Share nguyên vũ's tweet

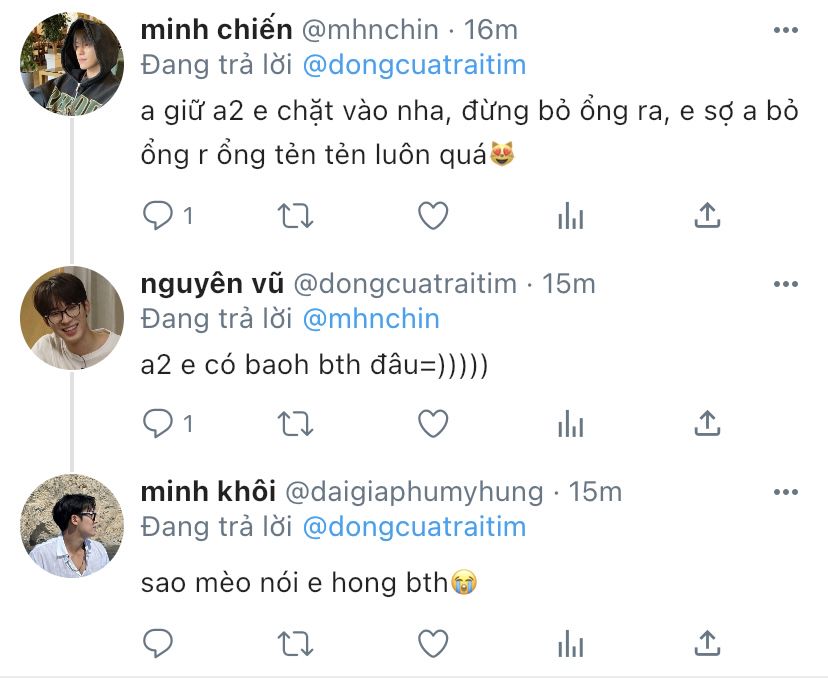(x=707, y=424)
